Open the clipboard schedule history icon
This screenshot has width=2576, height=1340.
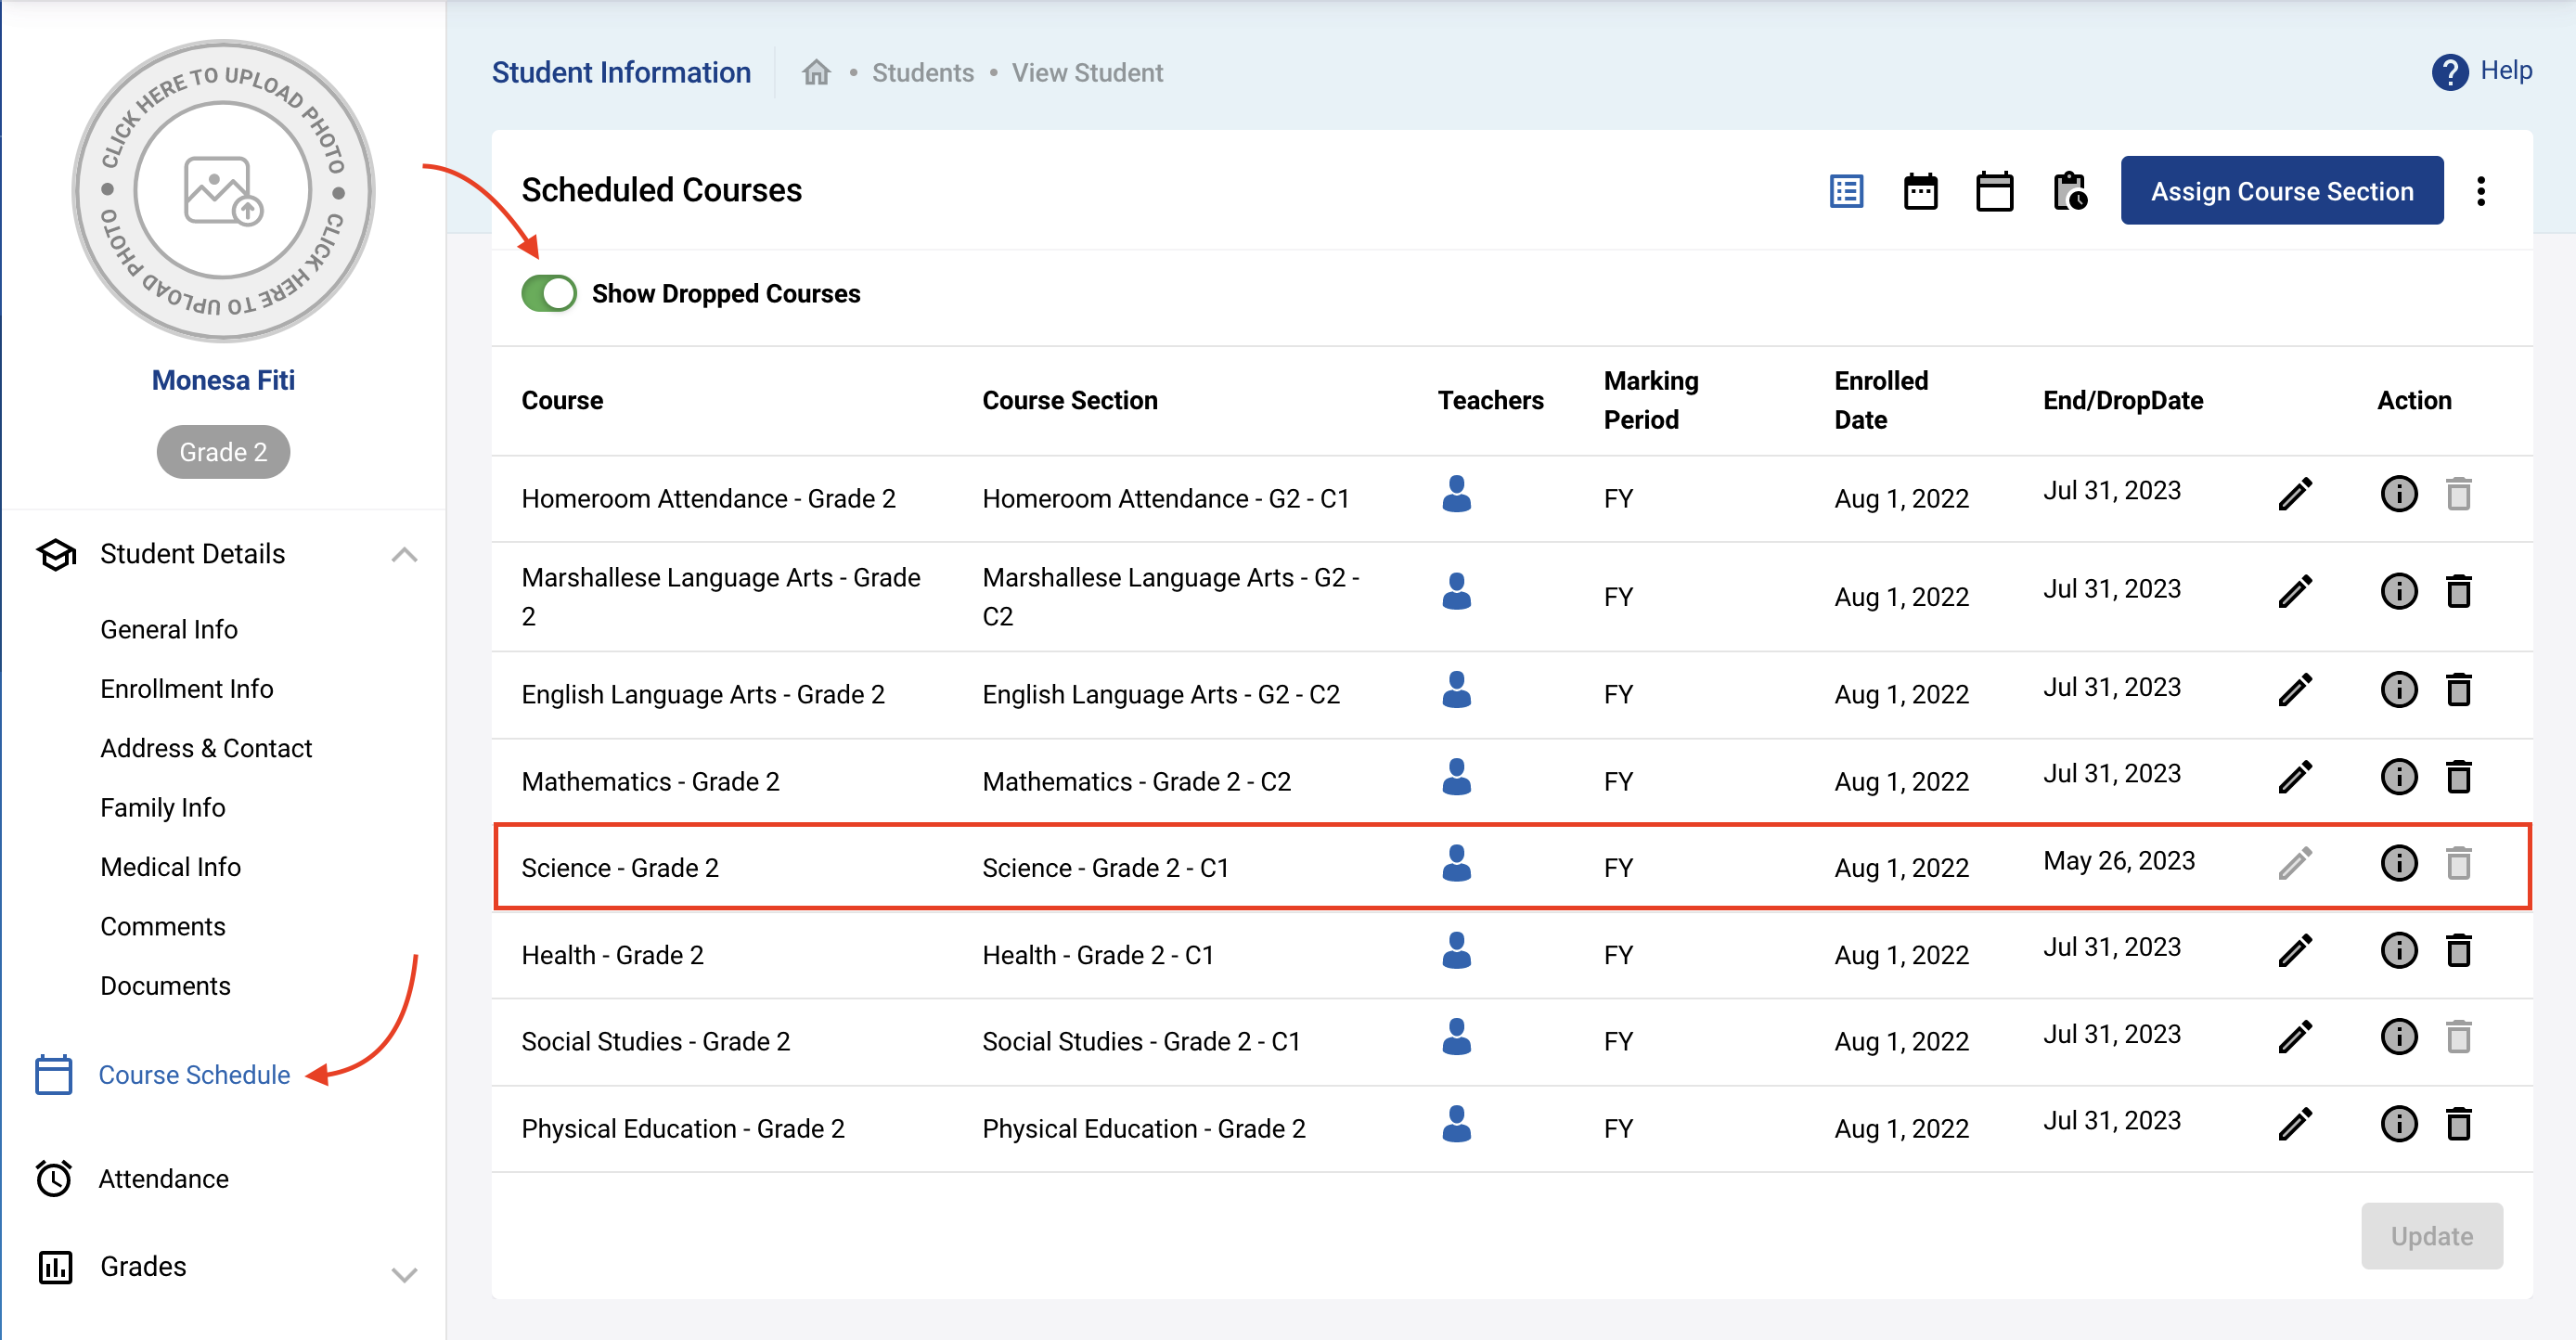tap(2069, 191)
